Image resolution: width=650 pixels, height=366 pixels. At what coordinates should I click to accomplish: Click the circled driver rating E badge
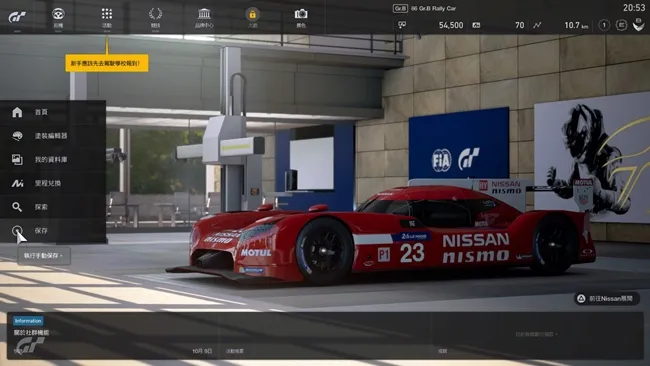pyautogui.click(x=621, y=25)
